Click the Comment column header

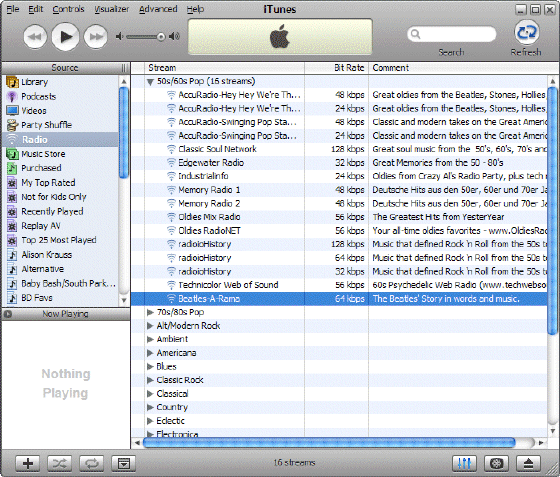(464, 68)
